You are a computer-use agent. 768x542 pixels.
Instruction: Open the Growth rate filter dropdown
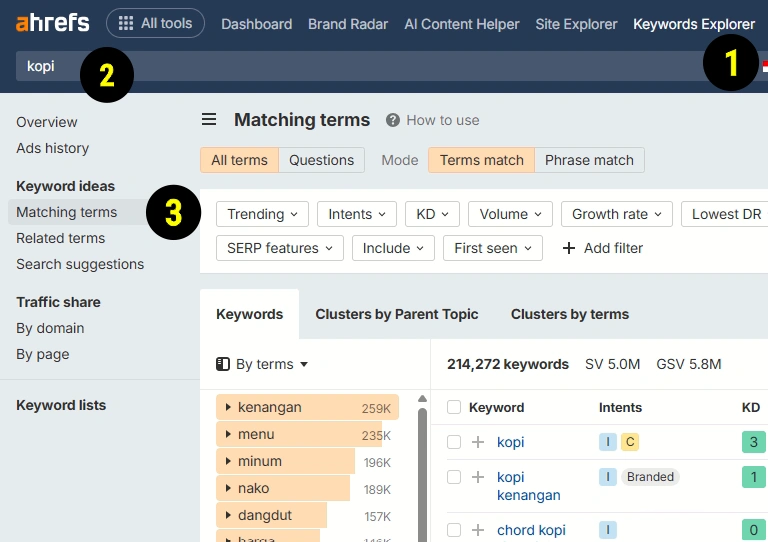click(617, 214)
